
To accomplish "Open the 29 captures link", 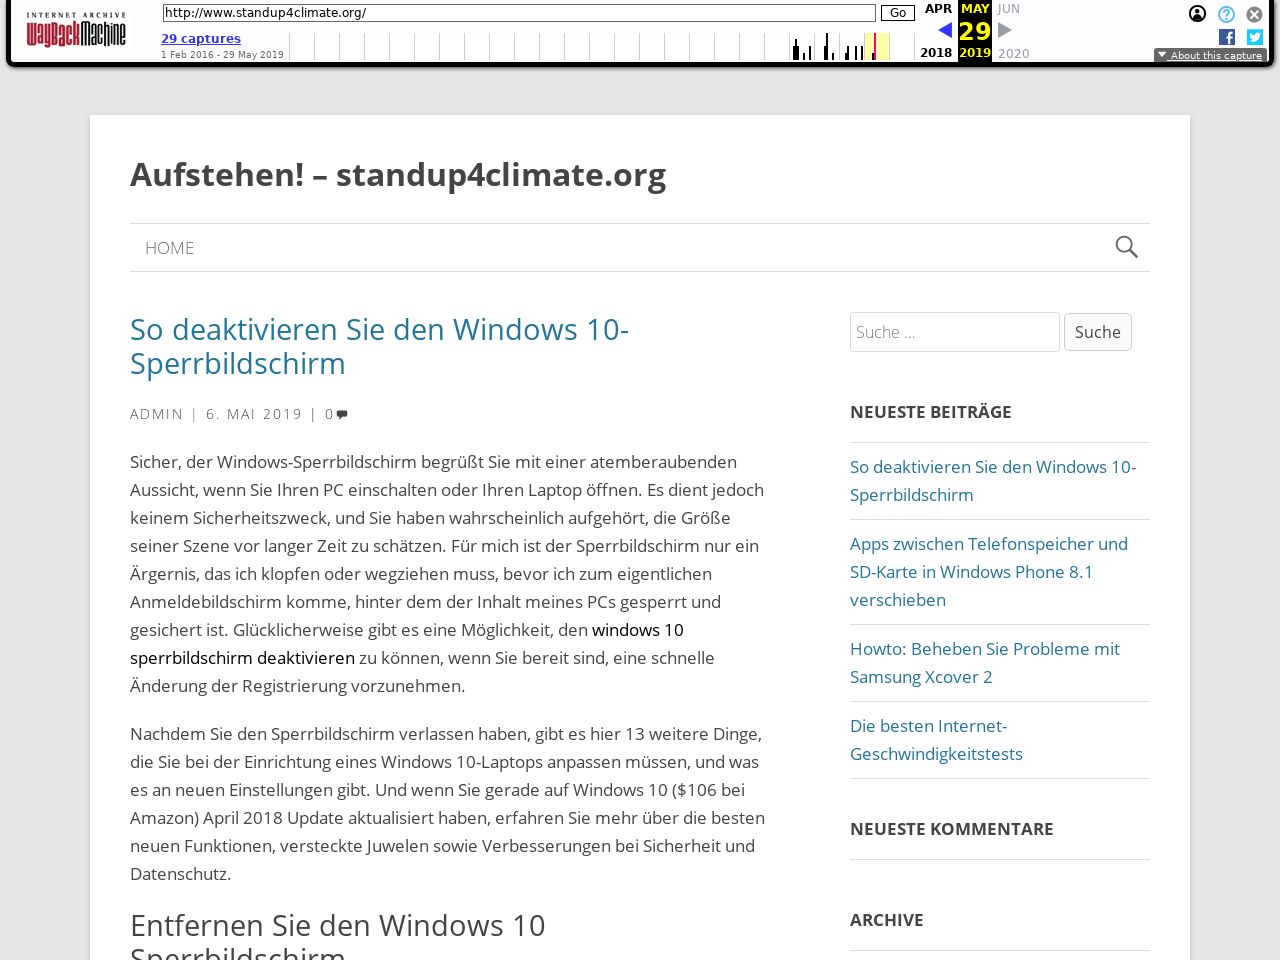I will (x=201, y=38).
